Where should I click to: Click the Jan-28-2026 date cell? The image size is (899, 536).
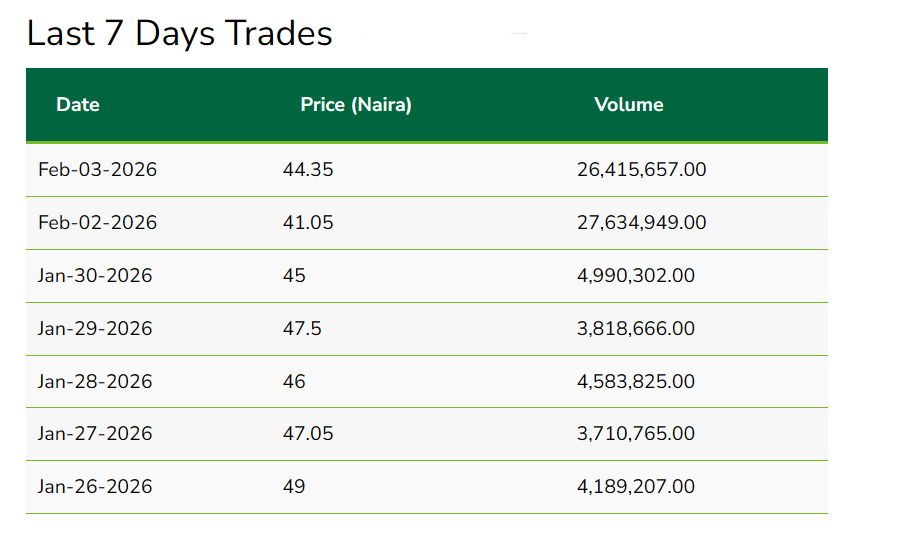[95, 382]
